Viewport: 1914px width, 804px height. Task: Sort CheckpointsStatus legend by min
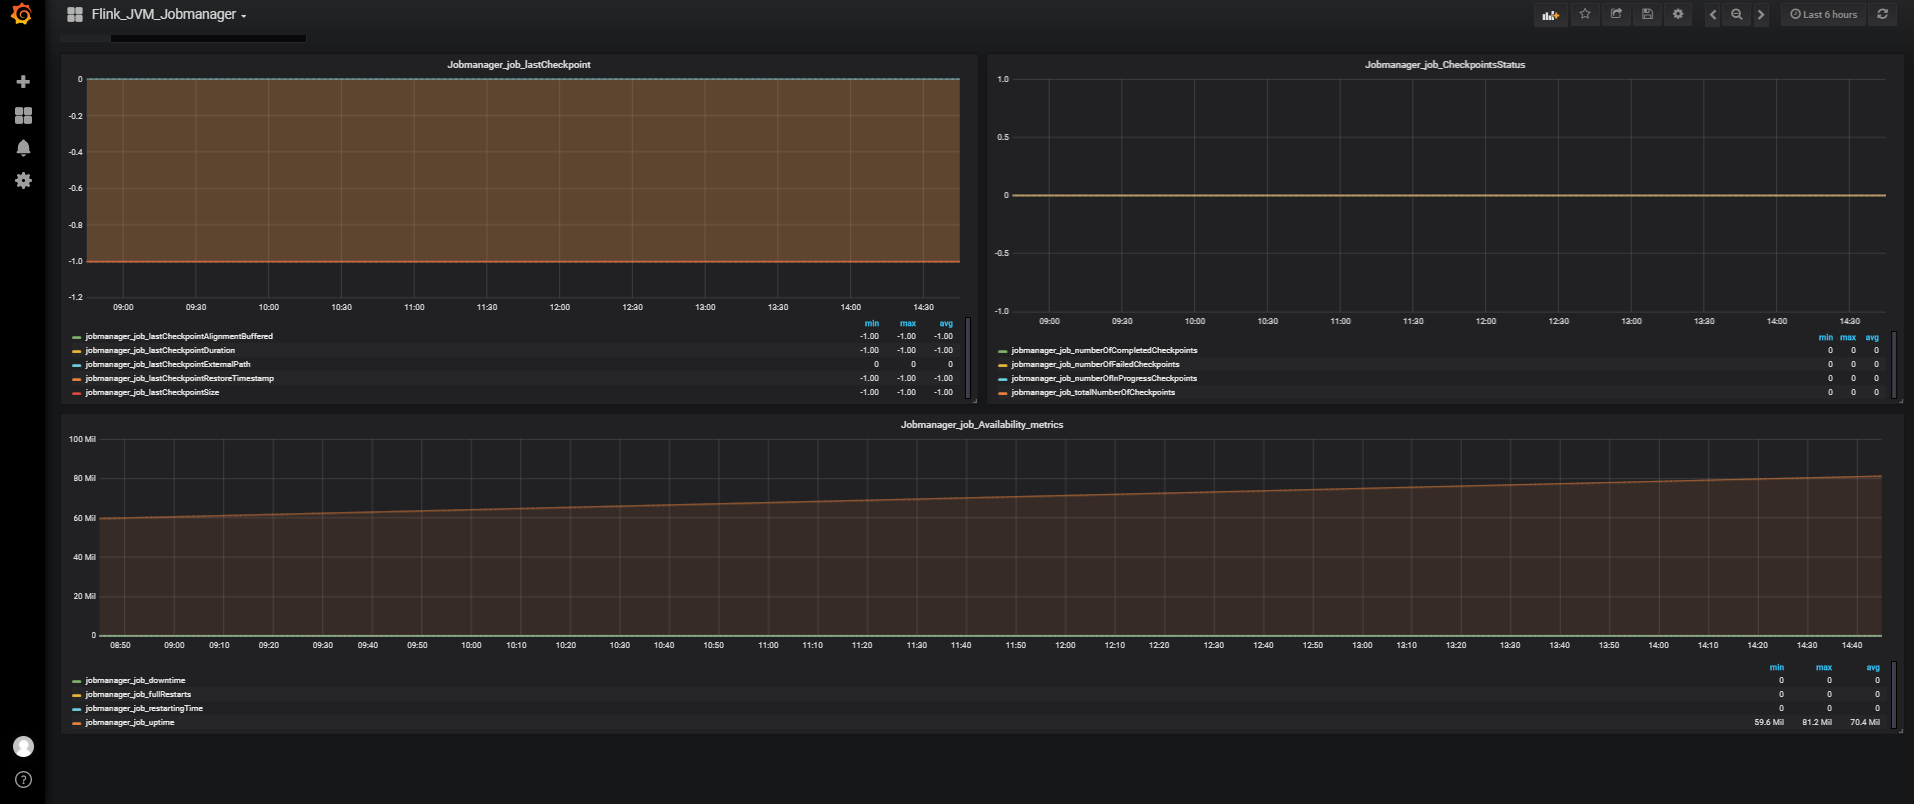pyautogui.click(x=1825, y=337)
